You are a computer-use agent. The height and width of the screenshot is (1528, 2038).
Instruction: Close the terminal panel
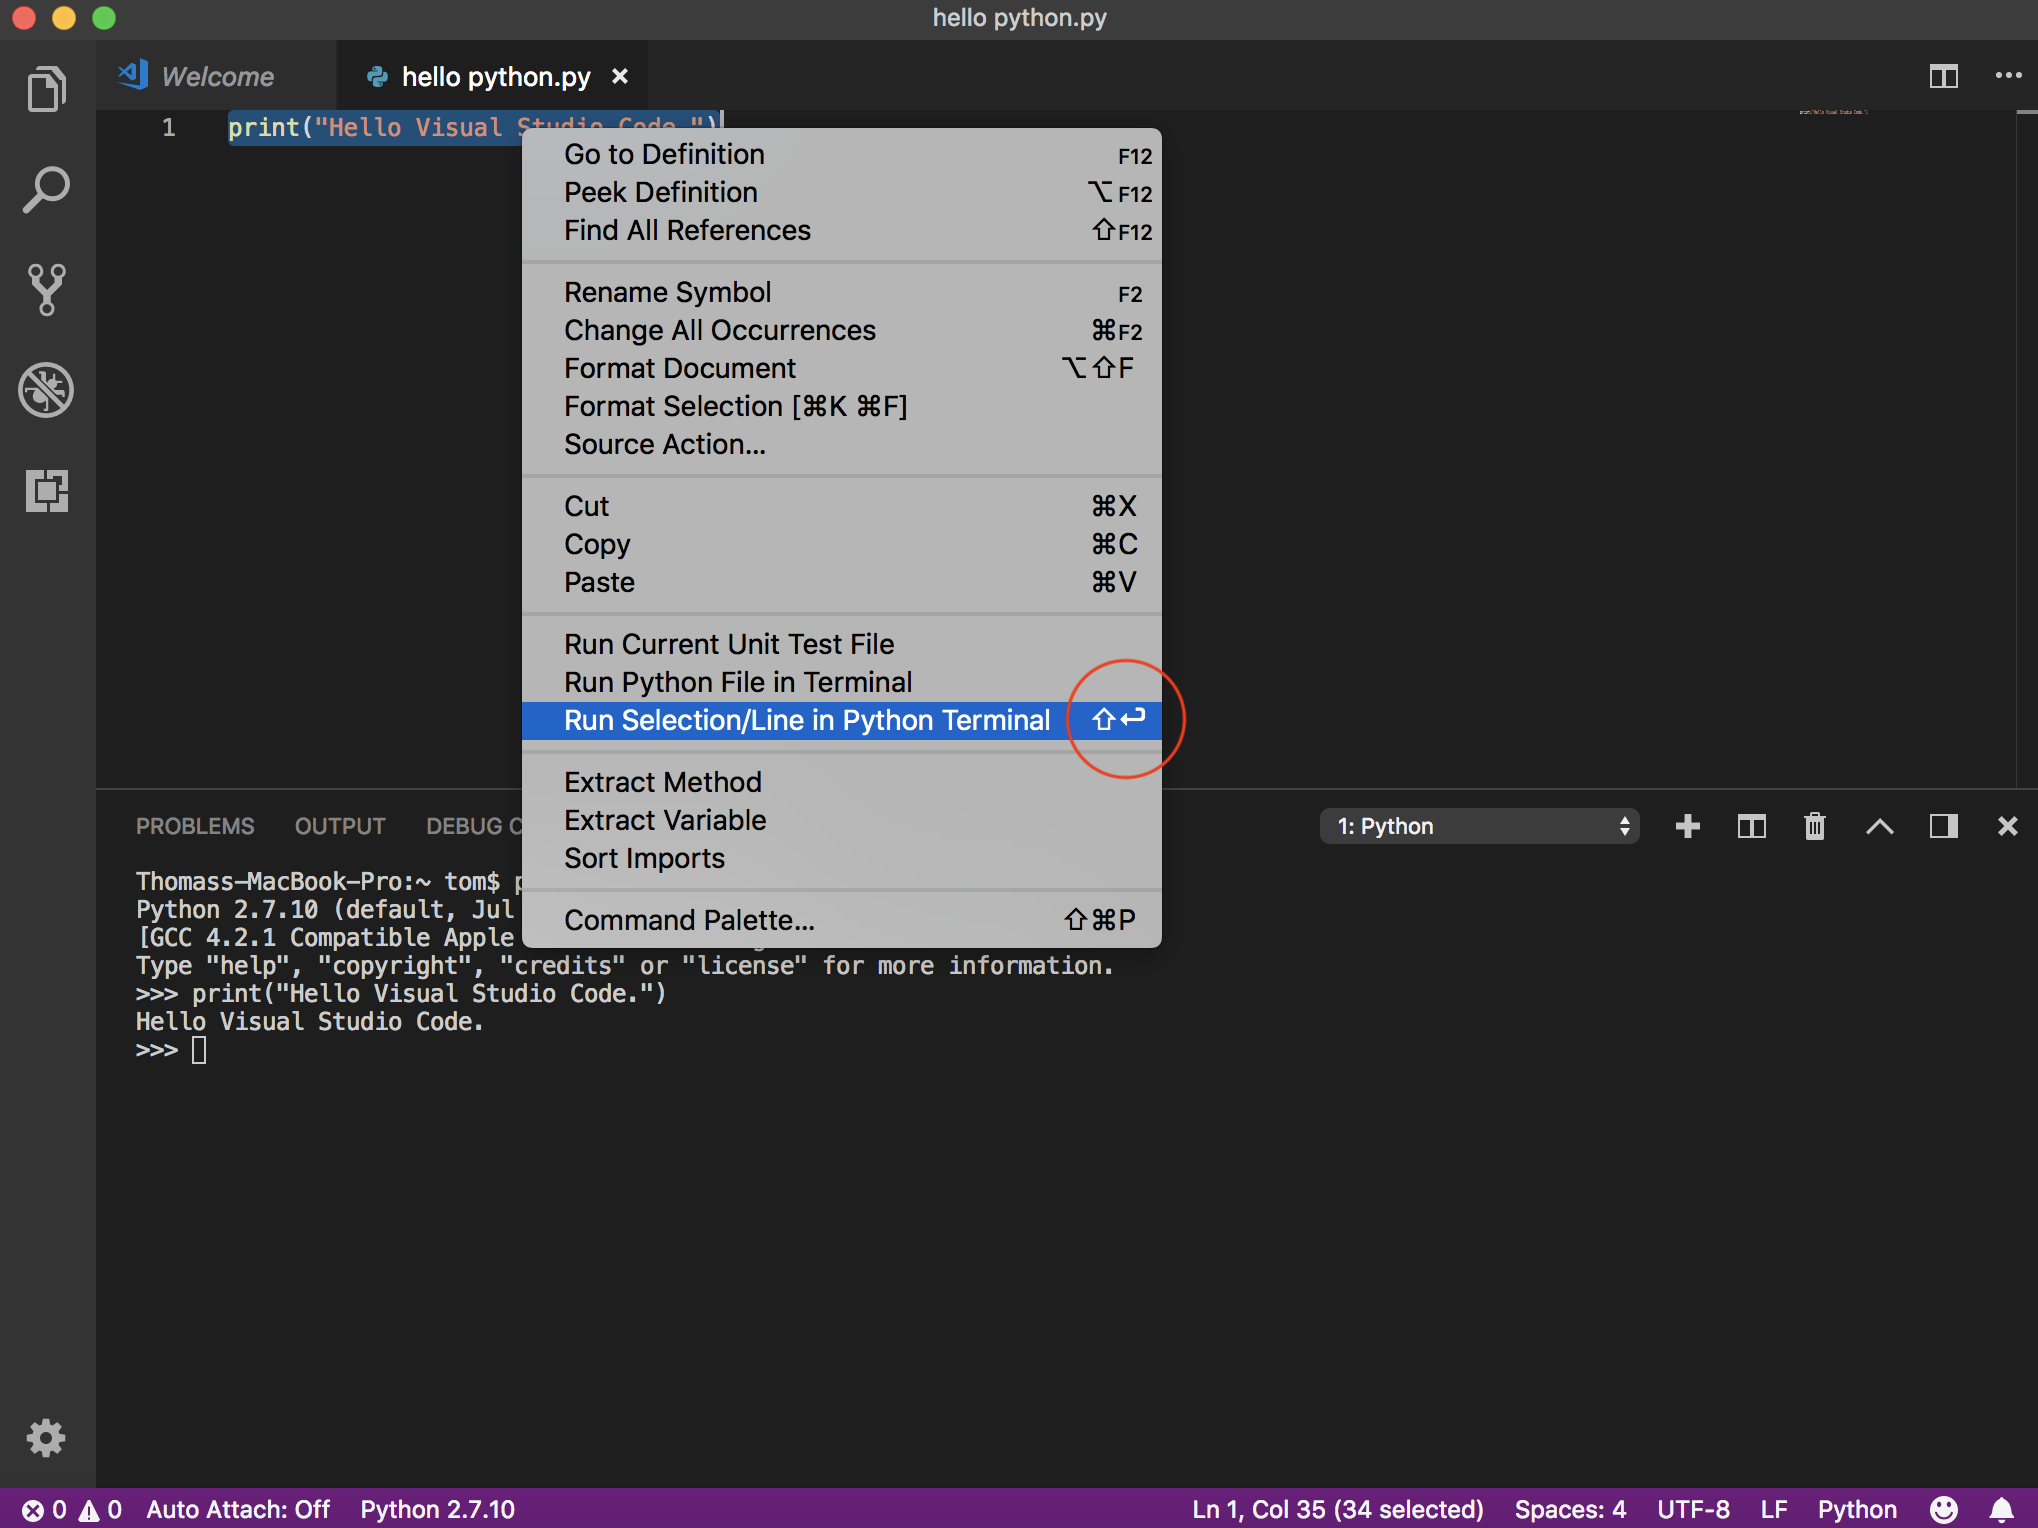[x=2007, y=826]
